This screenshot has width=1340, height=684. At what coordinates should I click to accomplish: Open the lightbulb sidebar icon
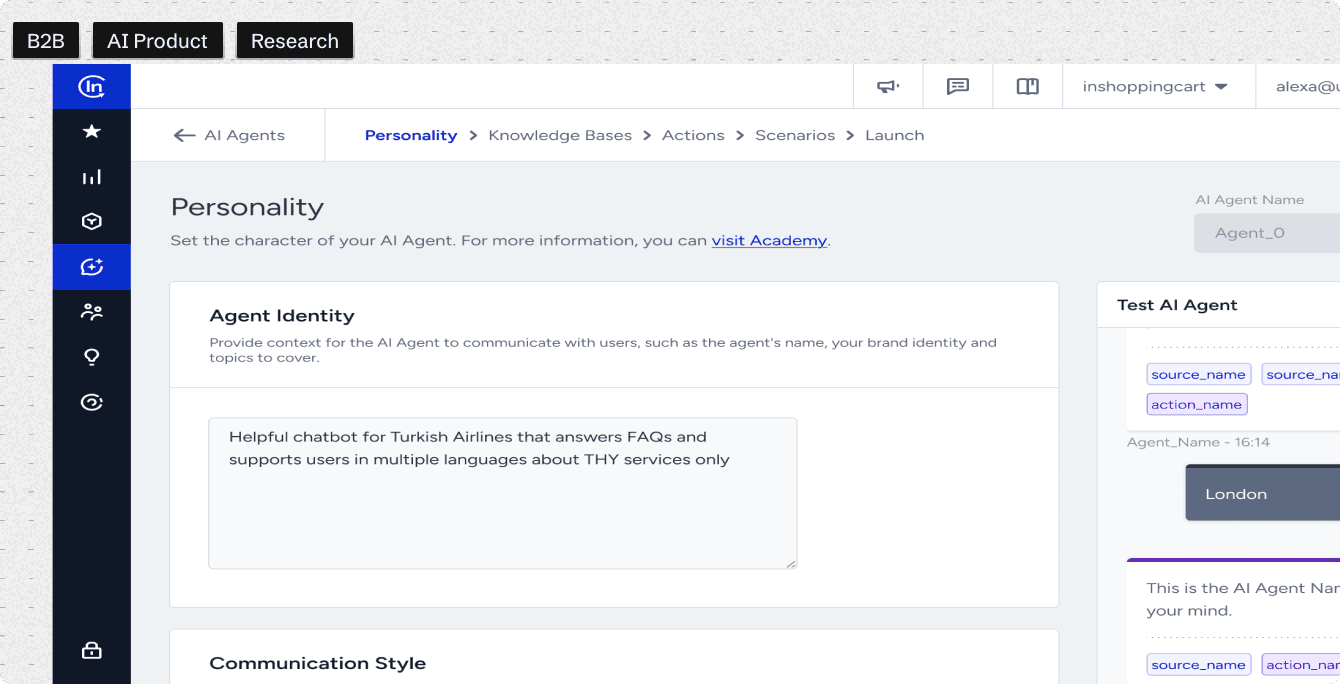[x=92, y=357]
